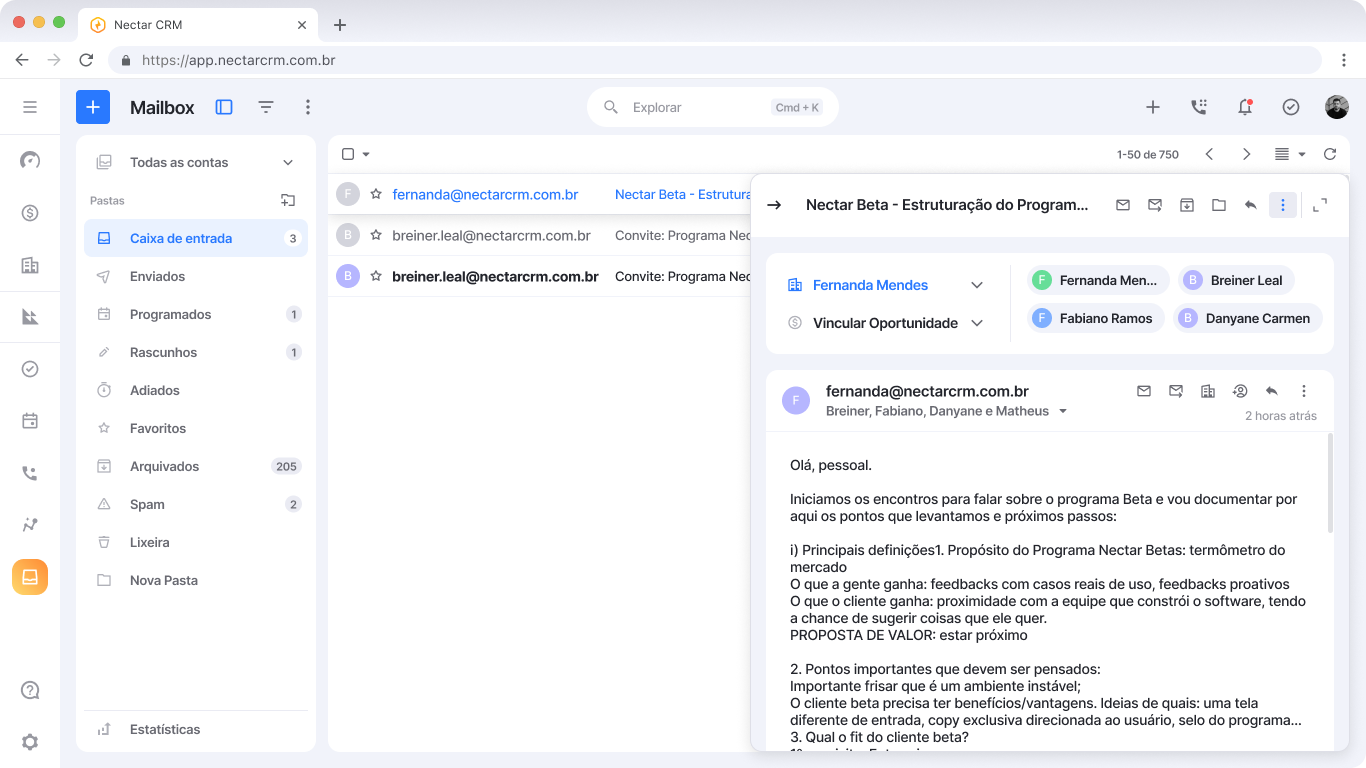Click the Fabiano Ramos contact chip
1366x768 pixels.
pos(1096,318)
